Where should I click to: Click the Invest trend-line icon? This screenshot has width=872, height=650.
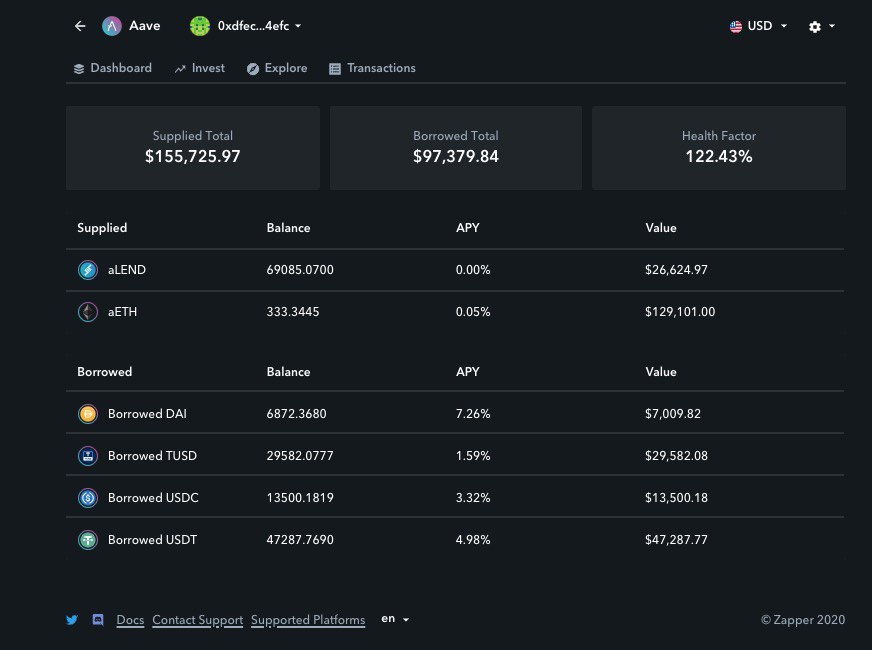[180, 69]
